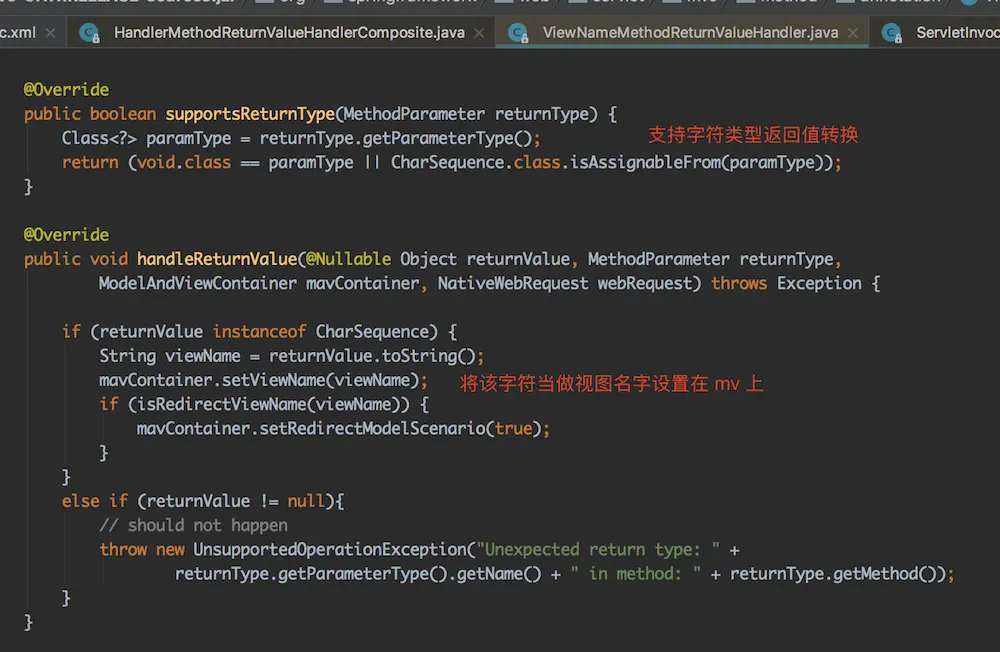Click the first @Override annotation

(x=66, y=90)
